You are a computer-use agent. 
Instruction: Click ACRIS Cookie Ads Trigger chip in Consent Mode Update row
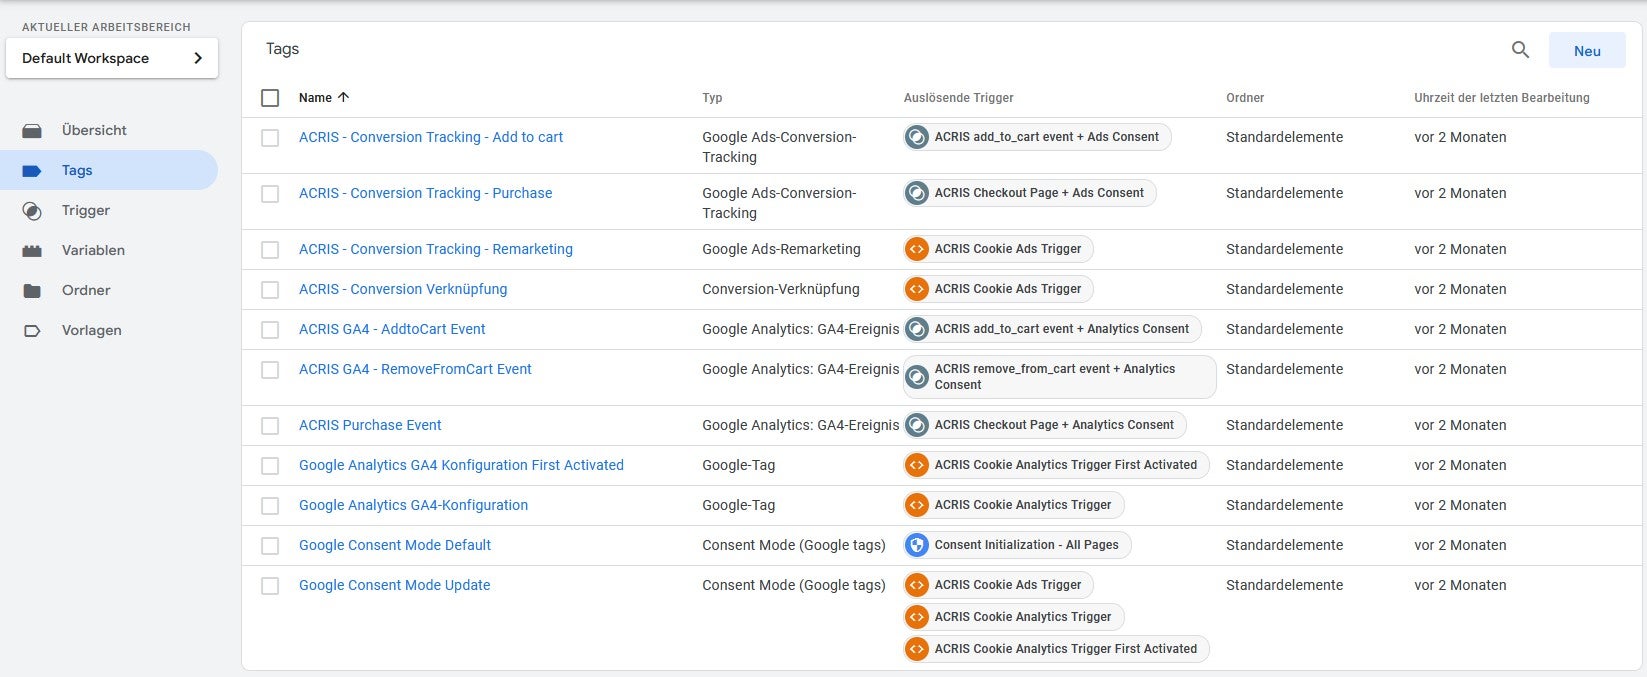tap(998, 585)
